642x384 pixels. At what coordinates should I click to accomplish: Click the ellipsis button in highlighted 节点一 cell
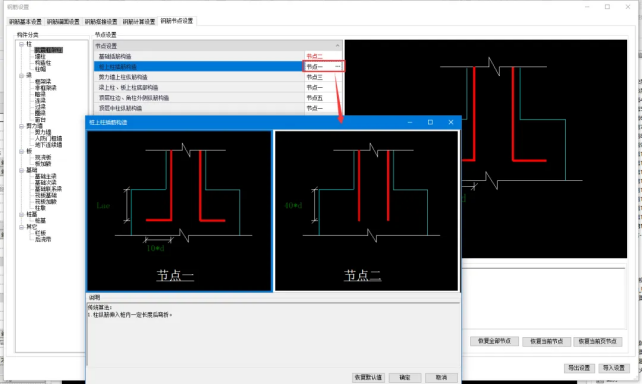[338, 66]
